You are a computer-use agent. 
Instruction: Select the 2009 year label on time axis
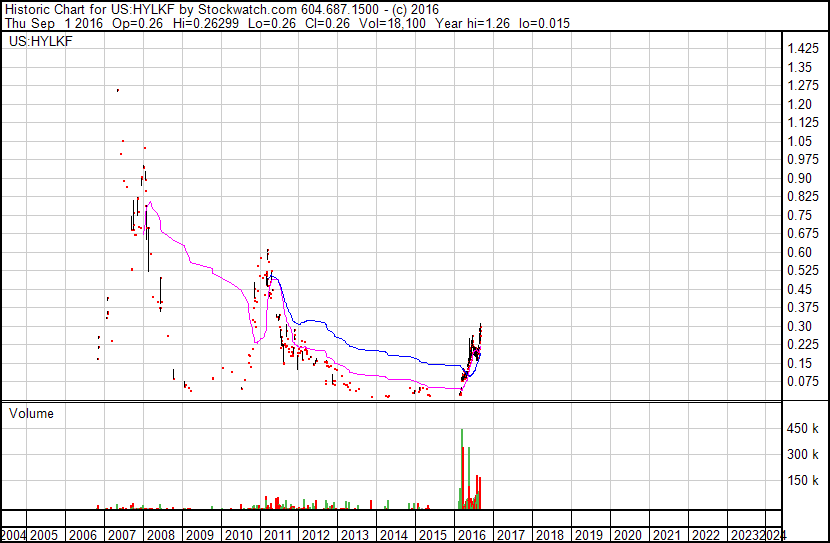pos(199,535)
